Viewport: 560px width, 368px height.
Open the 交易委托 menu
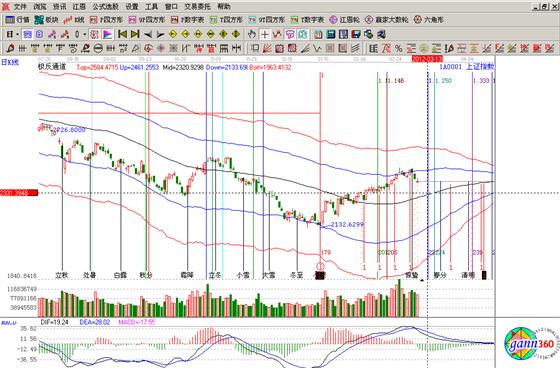tap(198, 6)
